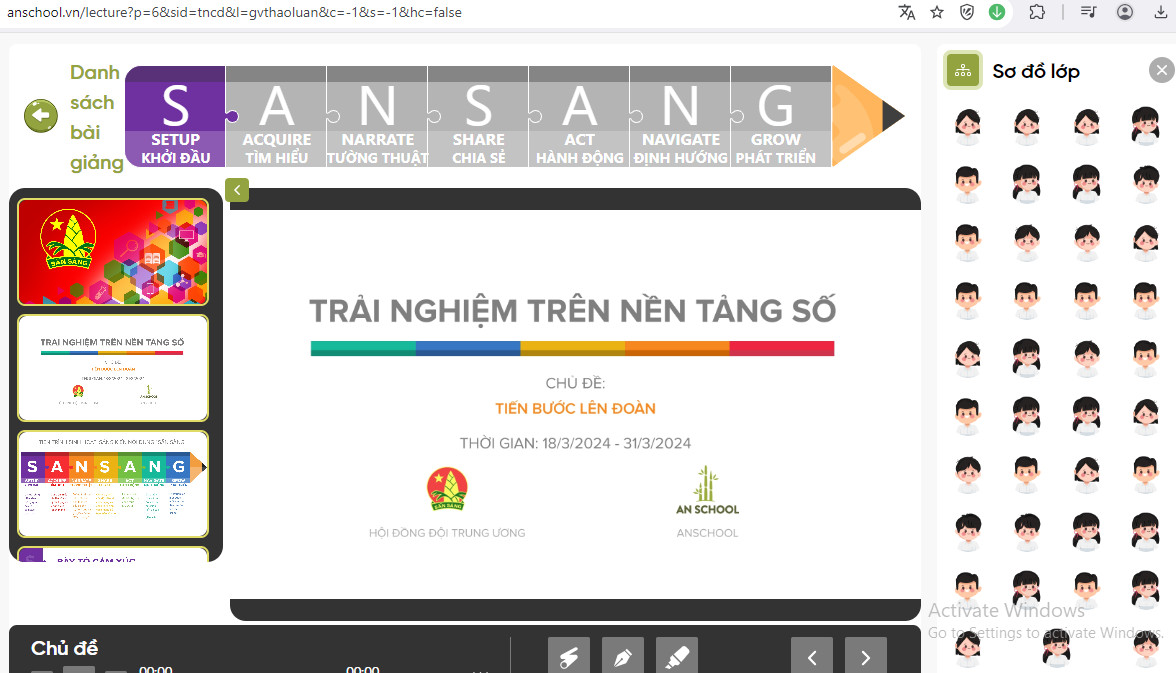
Task: Click the "CHỦ ĐỀ:" label on the slide
Action: click(575, 383)
